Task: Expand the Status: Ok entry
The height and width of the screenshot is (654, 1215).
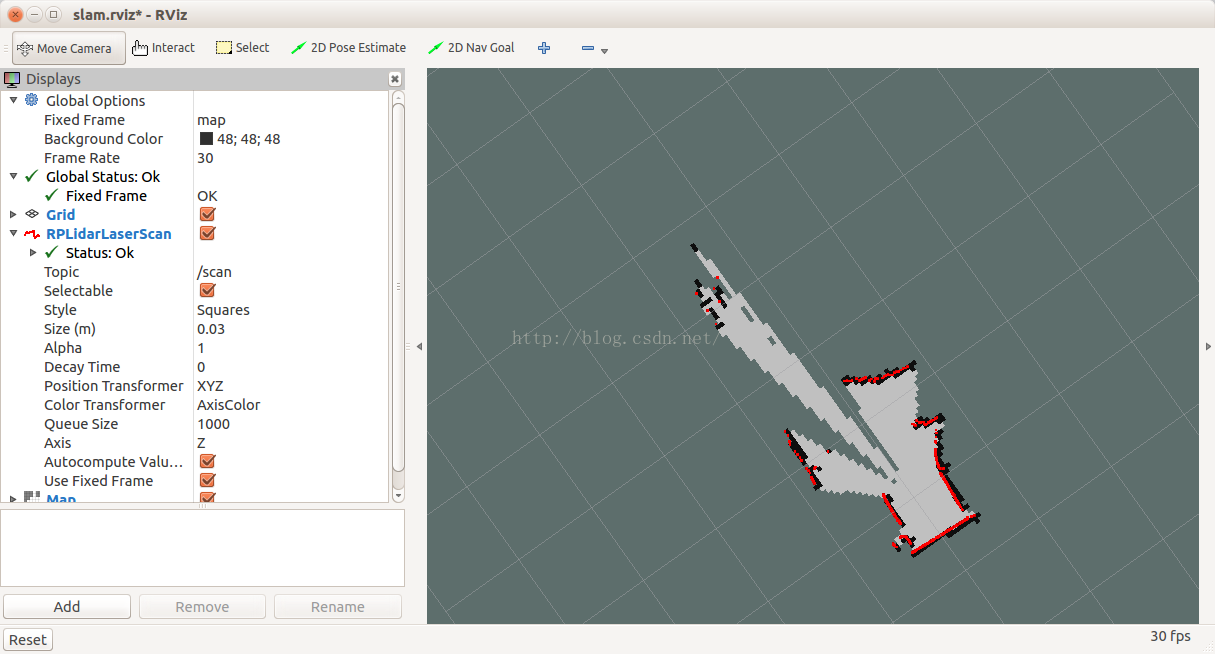Action: point(33,252)
